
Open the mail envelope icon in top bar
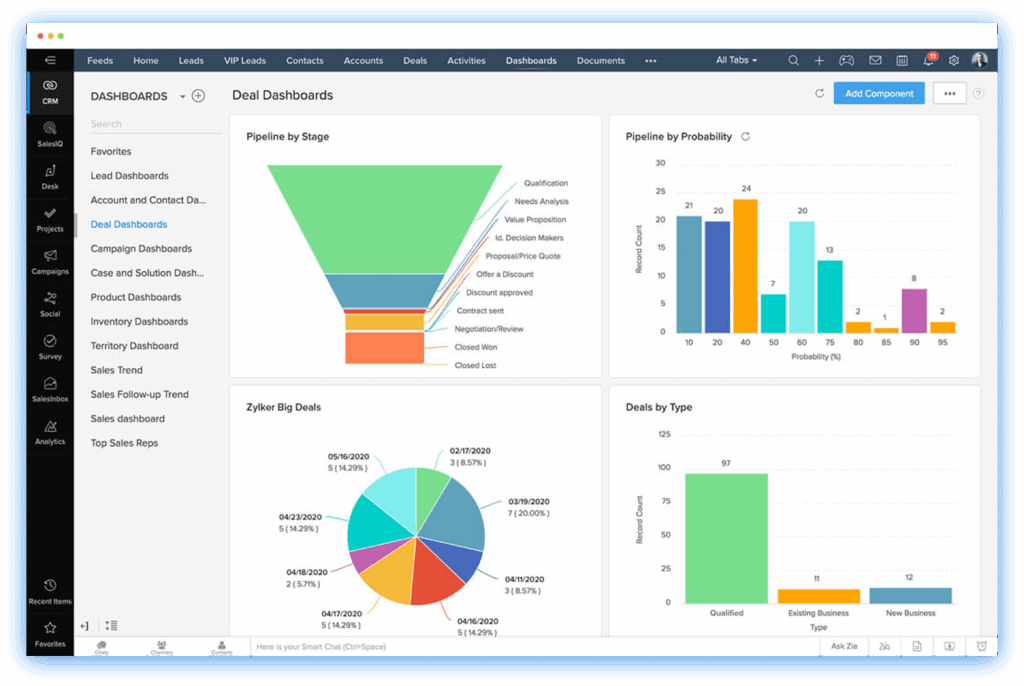coord(875,60)
